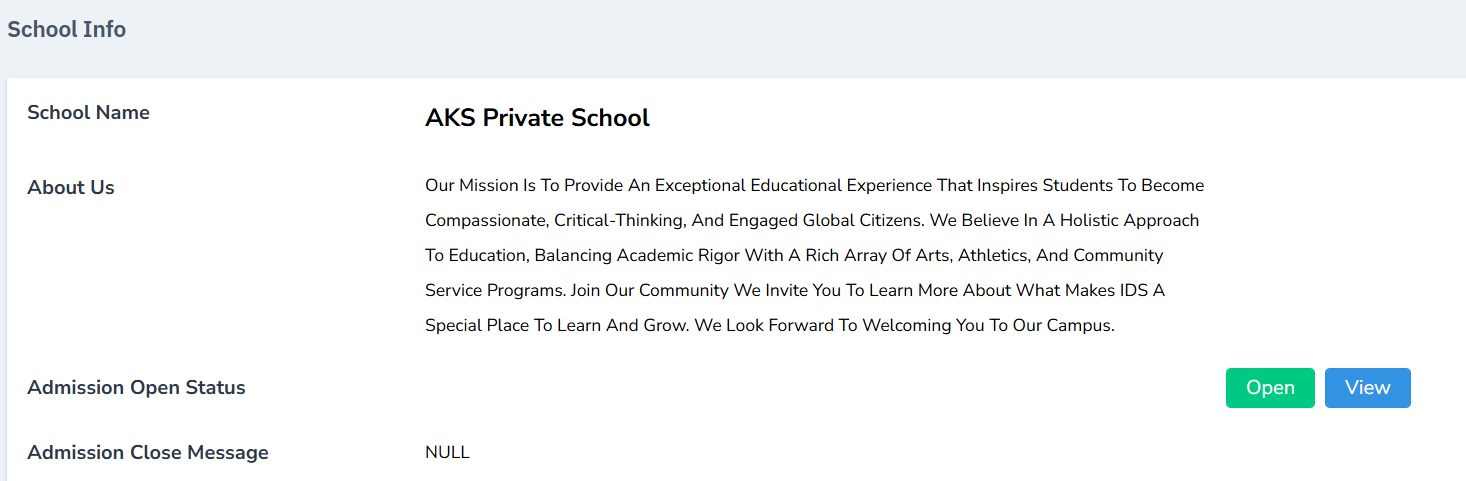Screen dimensions: 1466x481
Task: Click the word "Athletics" in About Us text
Action: pyautogui.click(x=993, y=256)
